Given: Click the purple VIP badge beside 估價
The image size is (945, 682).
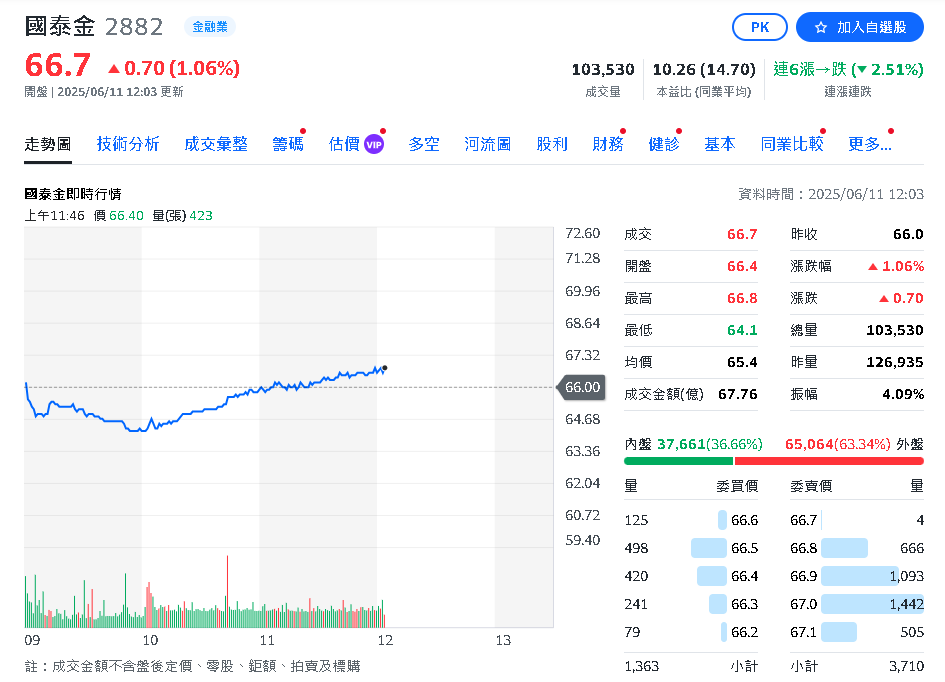Looking at the screenshot, I should point(374,145).
